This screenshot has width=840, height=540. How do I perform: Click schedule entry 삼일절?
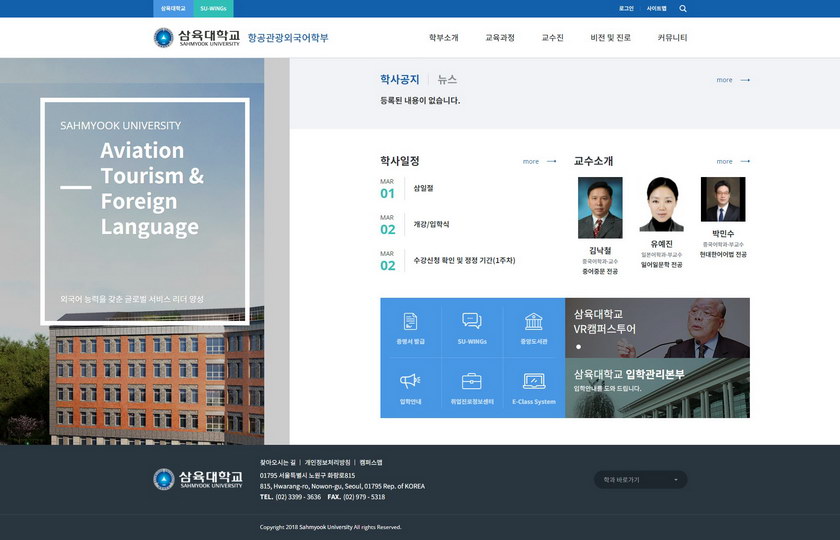pos(423,188)
